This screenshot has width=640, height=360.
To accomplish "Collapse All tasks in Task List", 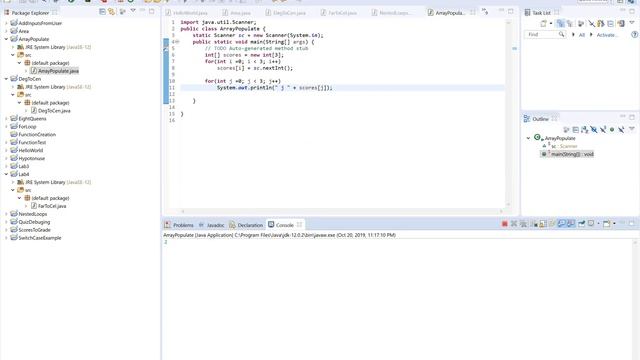I will [611, 24].
